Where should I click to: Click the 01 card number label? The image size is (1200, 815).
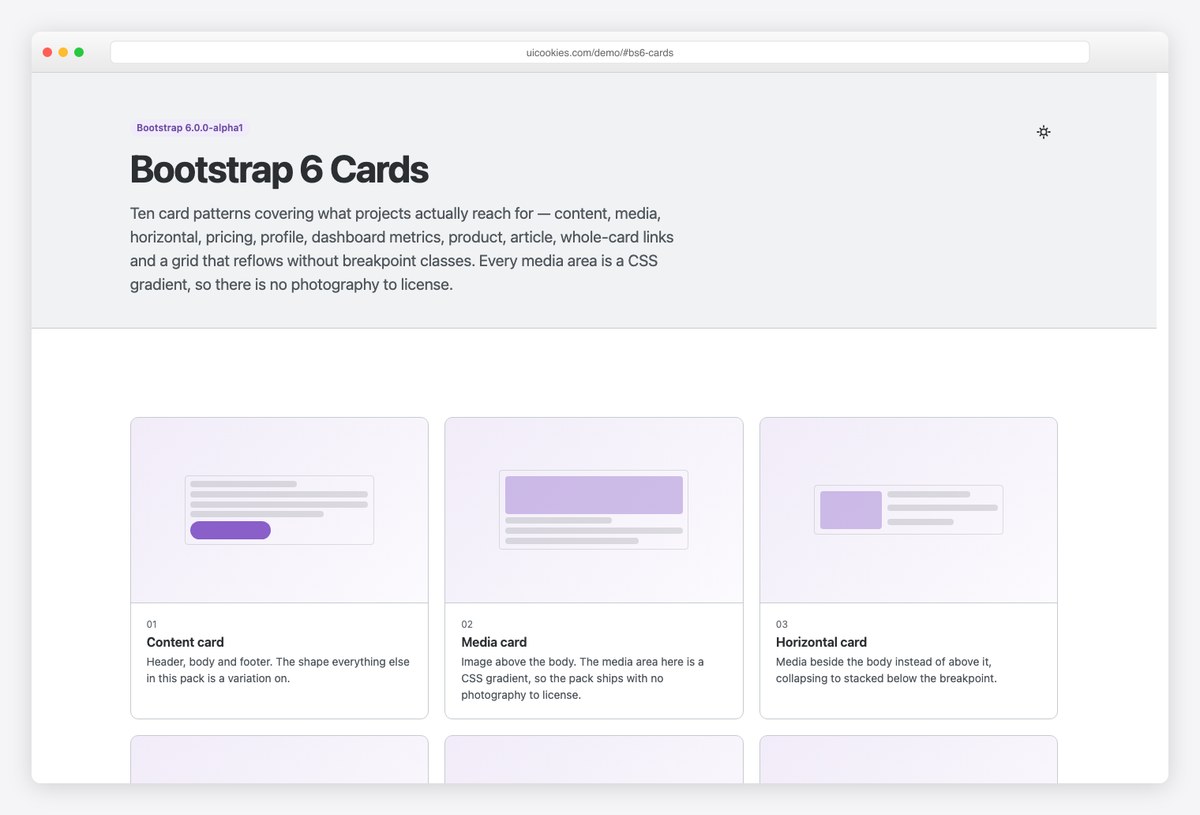[x=152, y=624]
